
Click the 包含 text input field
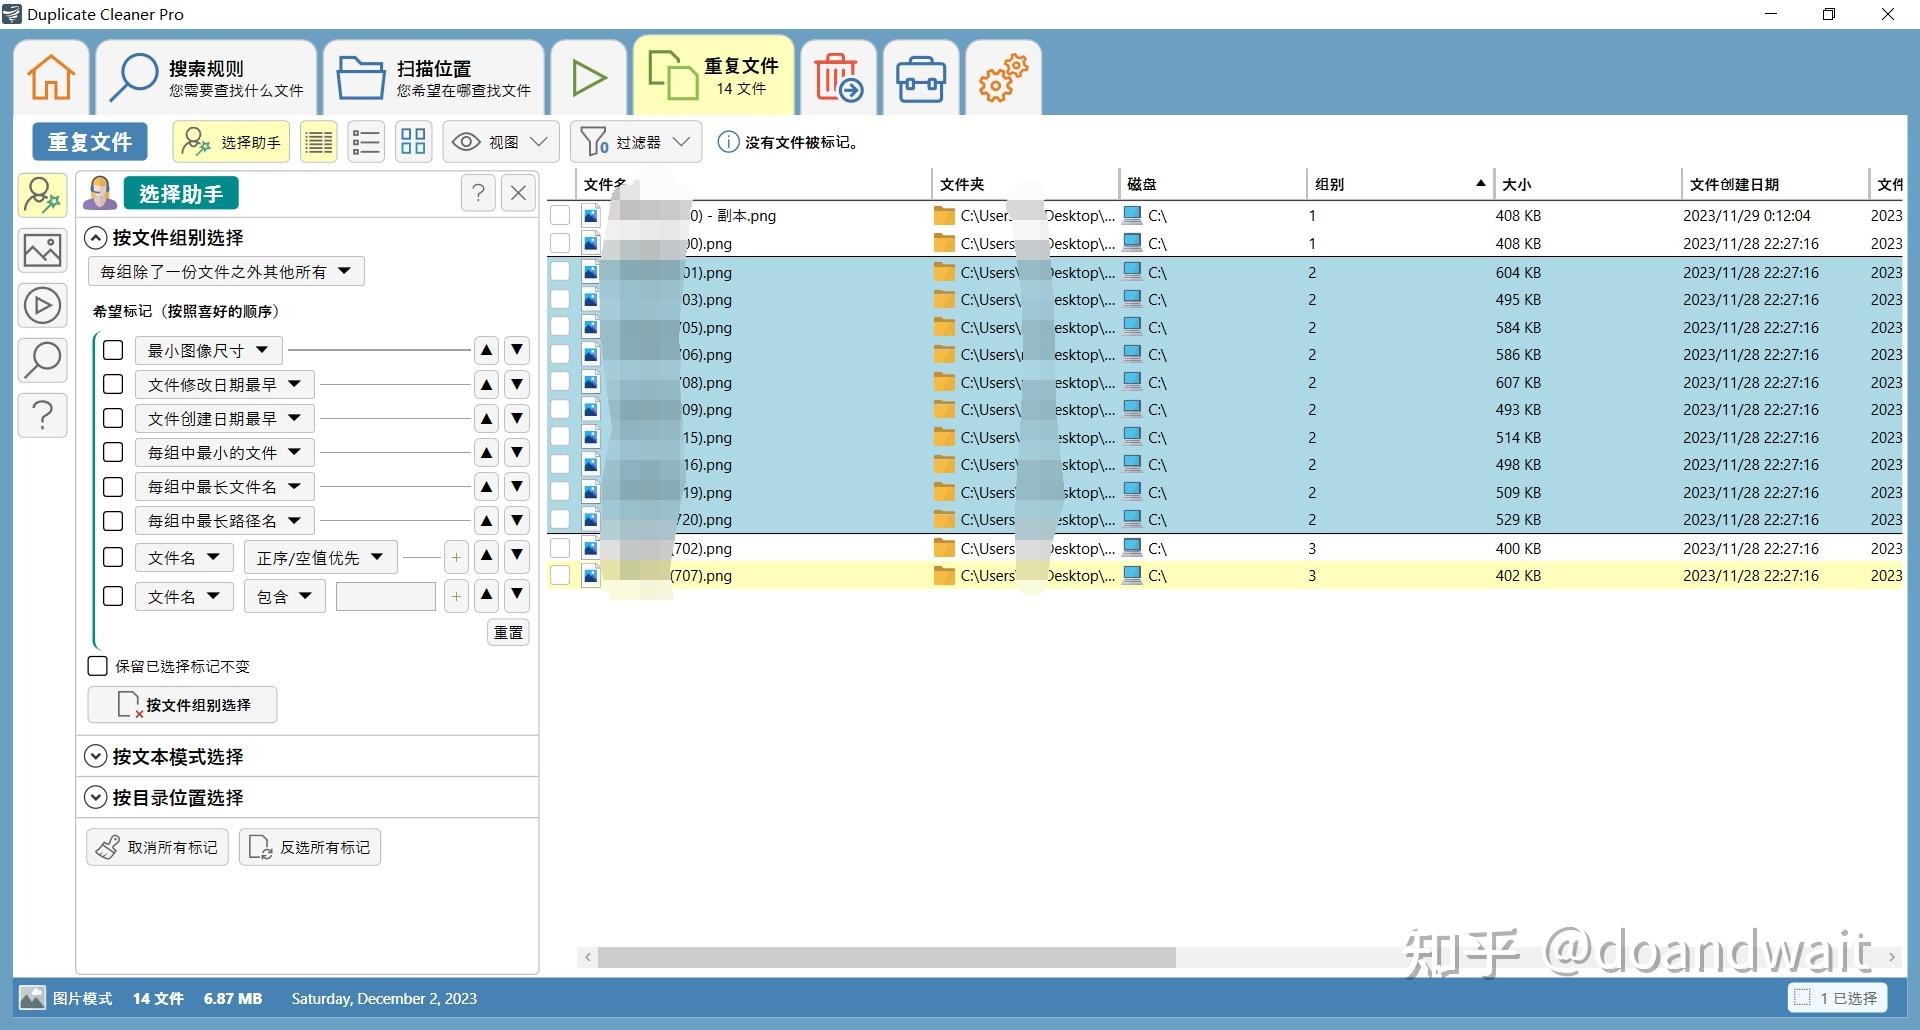(386, 597)
